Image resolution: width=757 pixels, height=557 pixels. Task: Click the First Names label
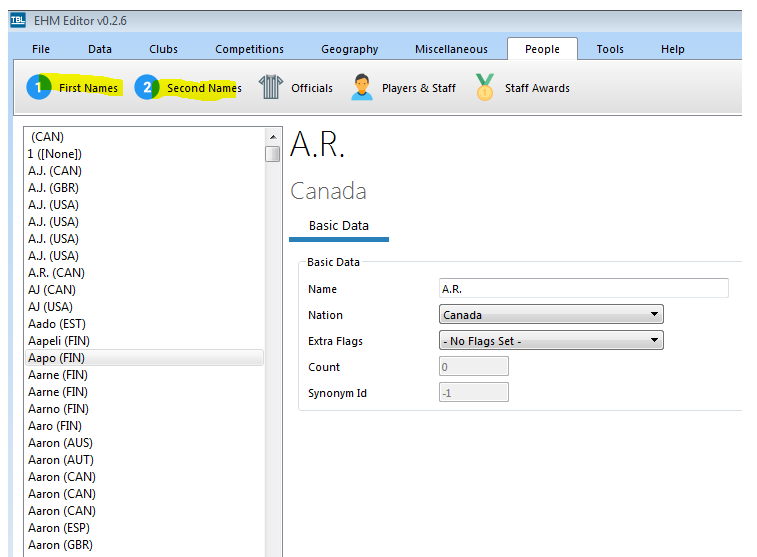point(88,88)
